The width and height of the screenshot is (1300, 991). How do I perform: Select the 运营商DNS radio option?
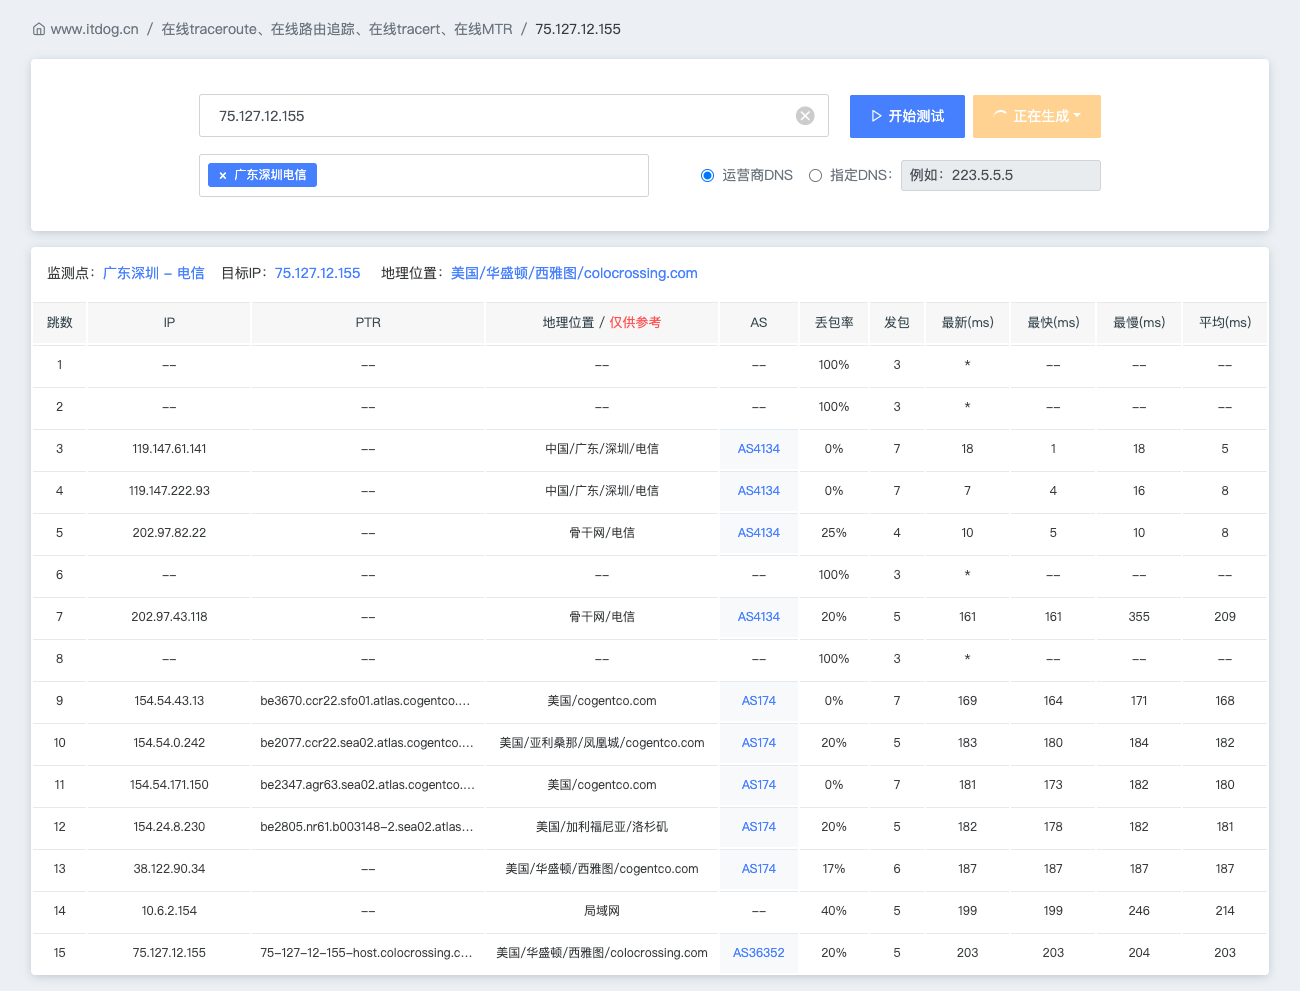[707, 175]
